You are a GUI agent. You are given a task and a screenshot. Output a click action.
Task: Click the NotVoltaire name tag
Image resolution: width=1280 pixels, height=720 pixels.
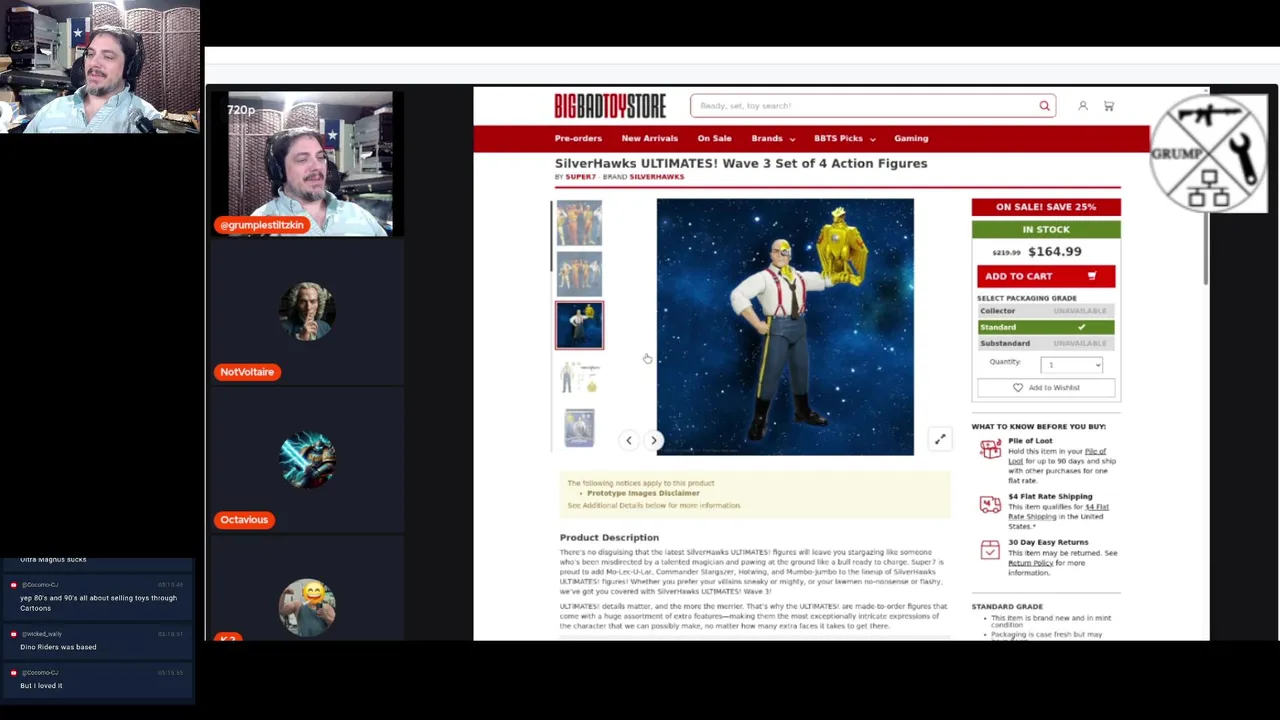(x=247, y=372)
